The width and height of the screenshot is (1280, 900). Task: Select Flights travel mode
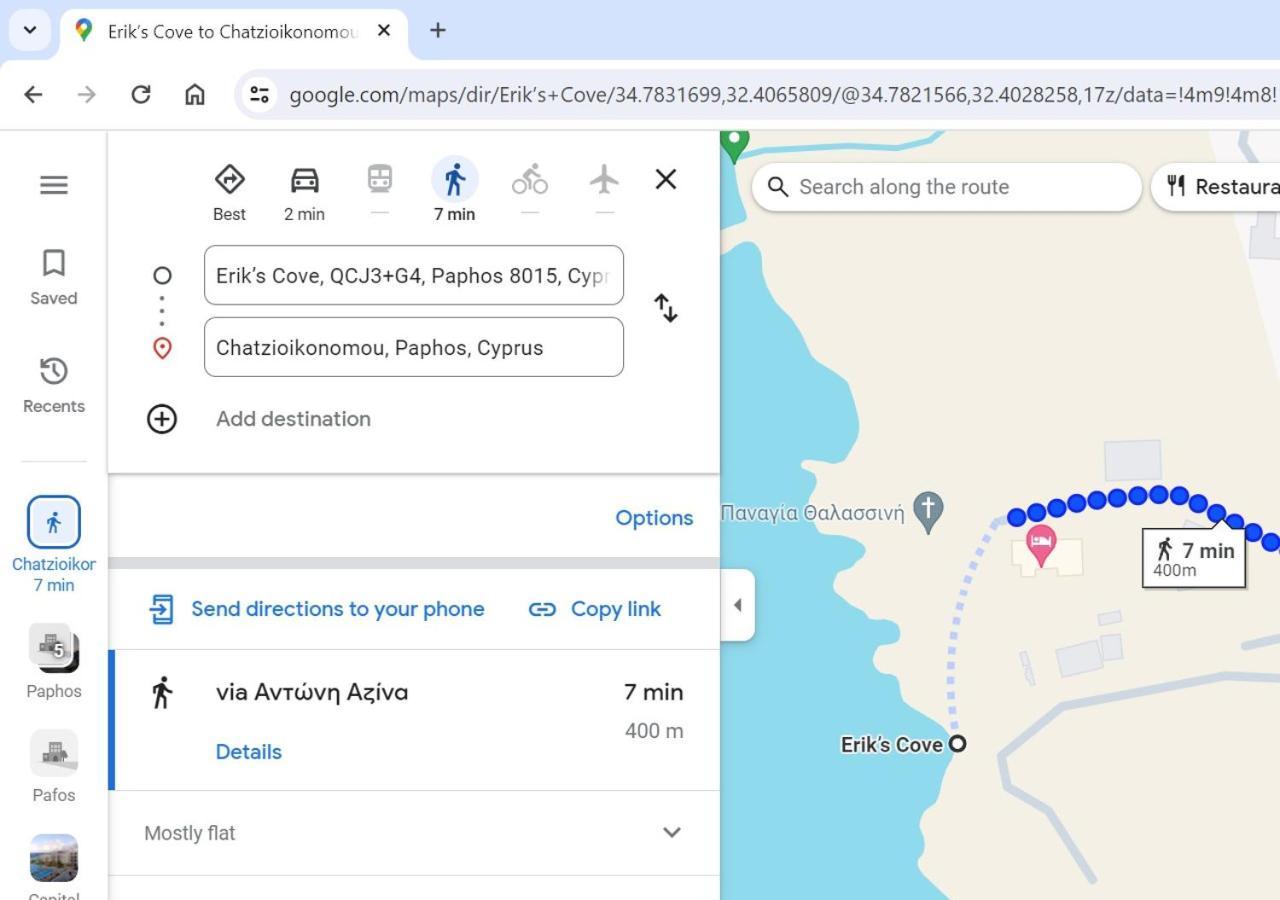click(x=604, y=190)
